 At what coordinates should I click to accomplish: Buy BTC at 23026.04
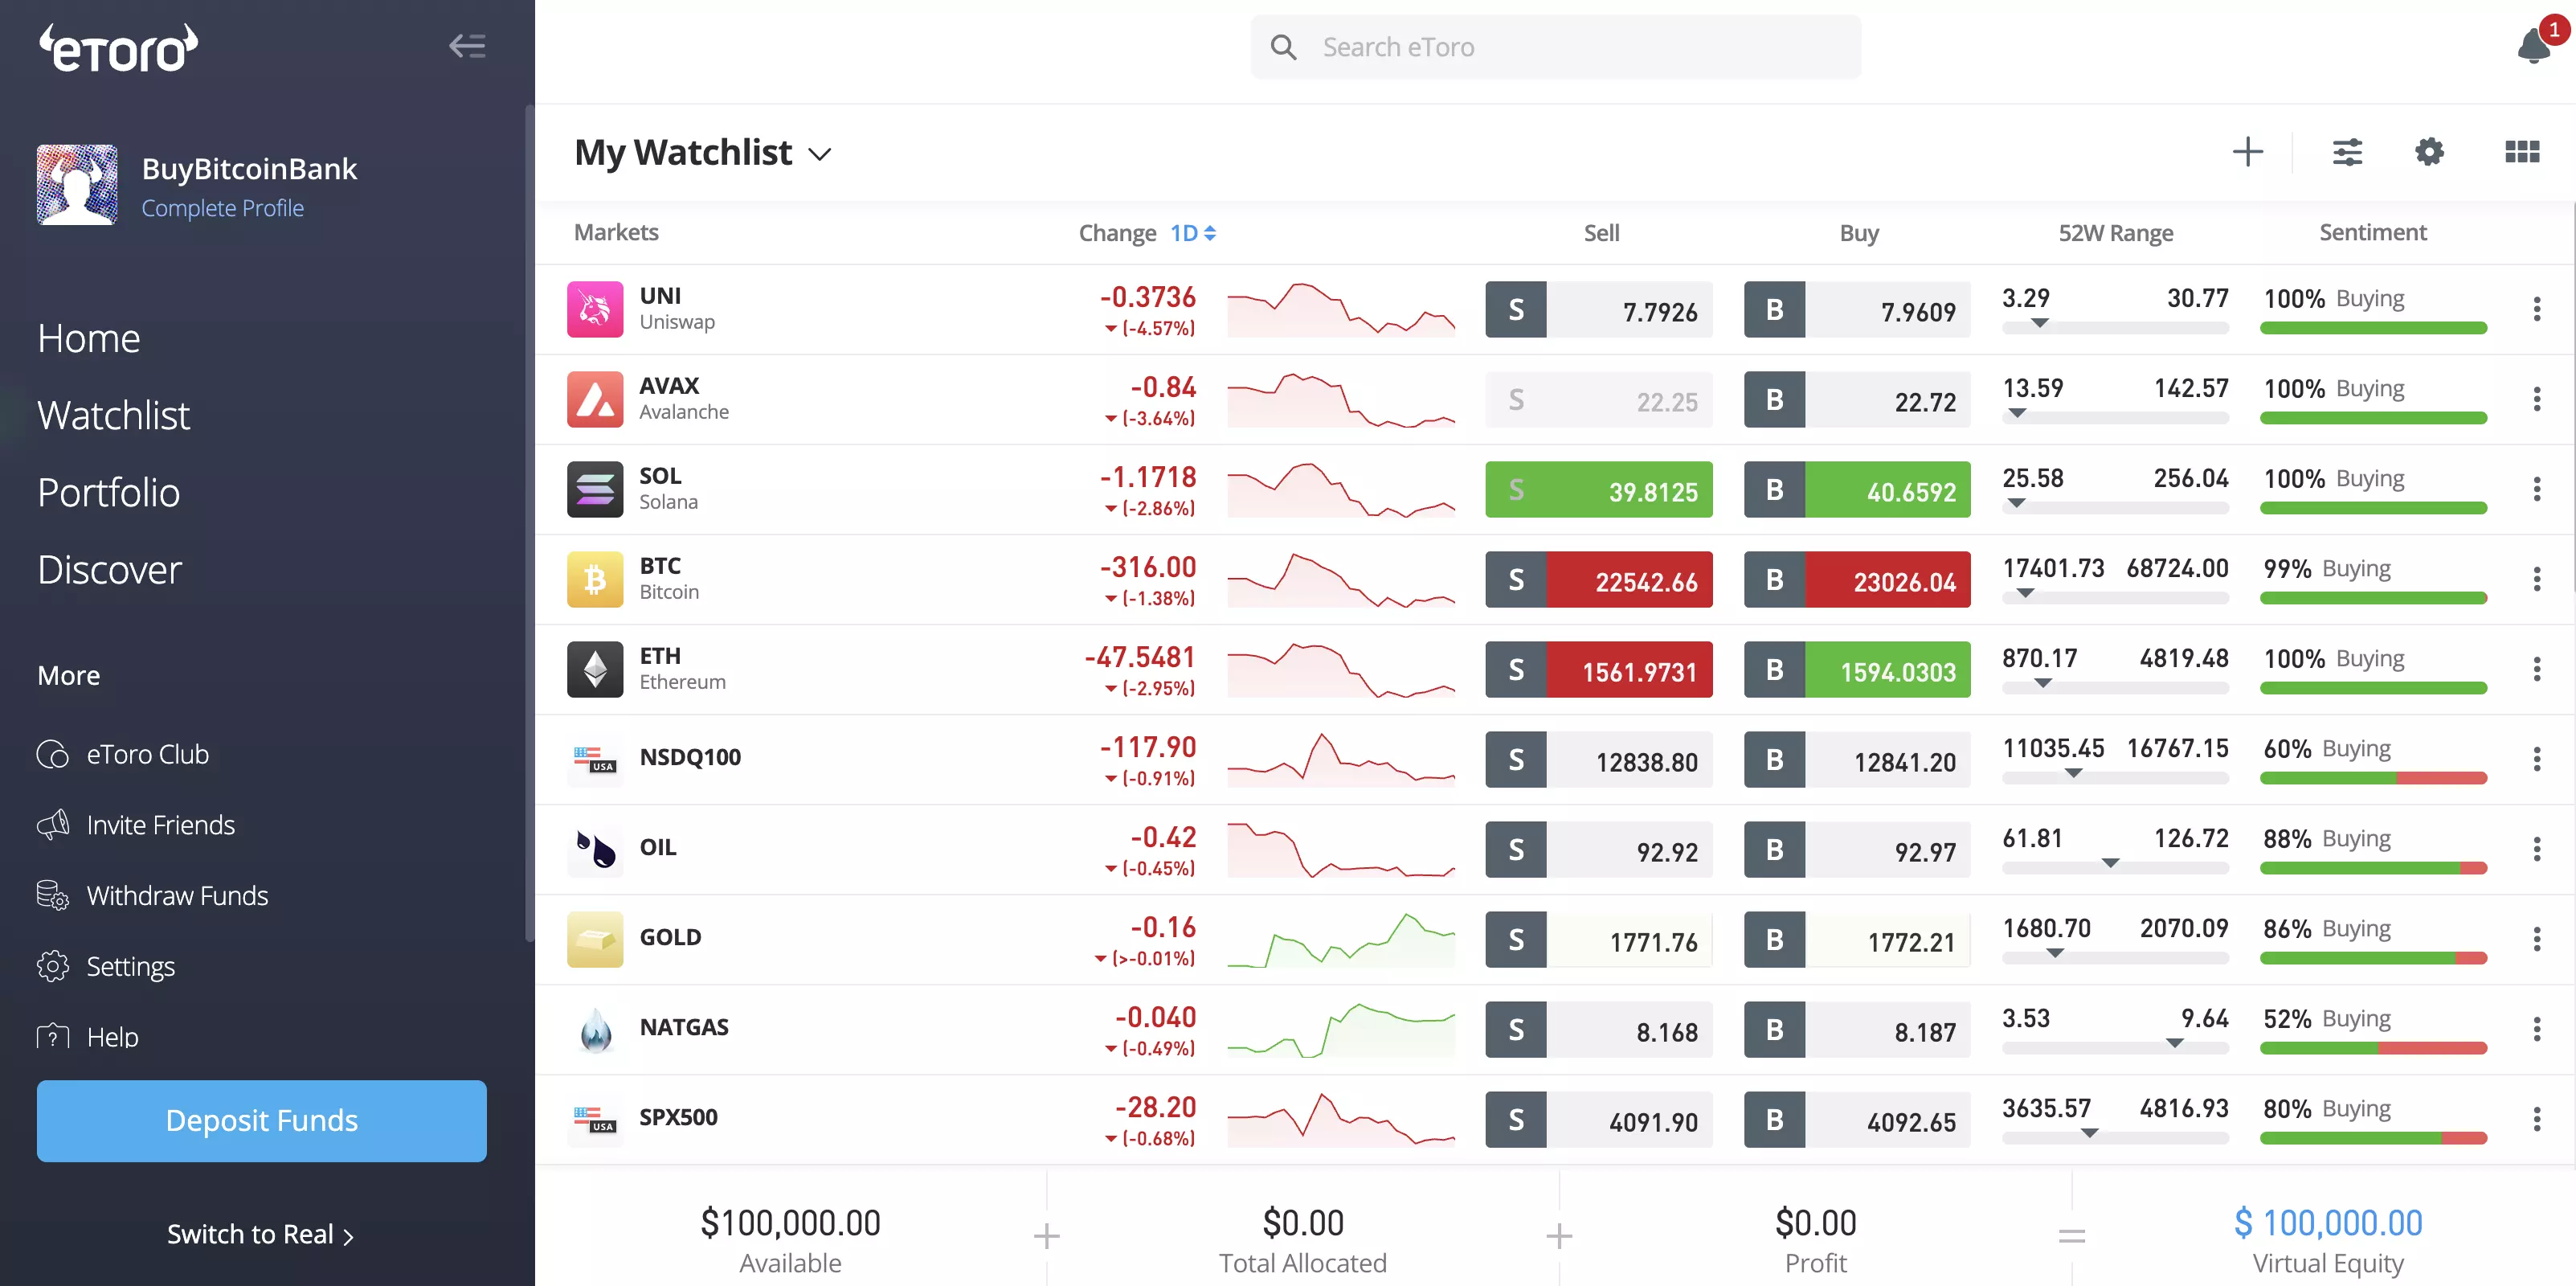pyautogui.click(x=1857, y=580)
